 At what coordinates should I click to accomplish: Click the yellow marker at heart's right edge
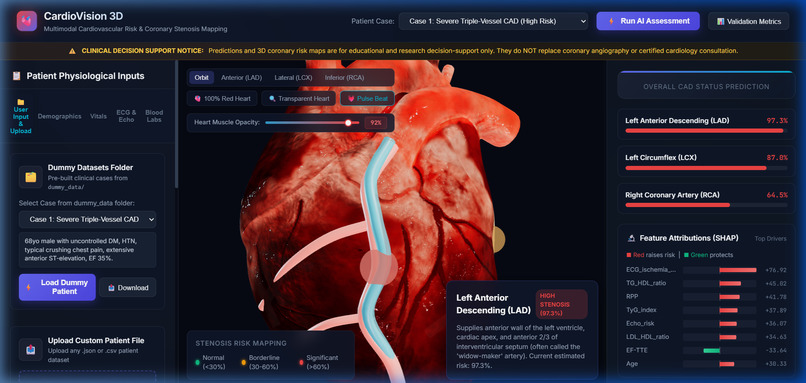[499, 239]
